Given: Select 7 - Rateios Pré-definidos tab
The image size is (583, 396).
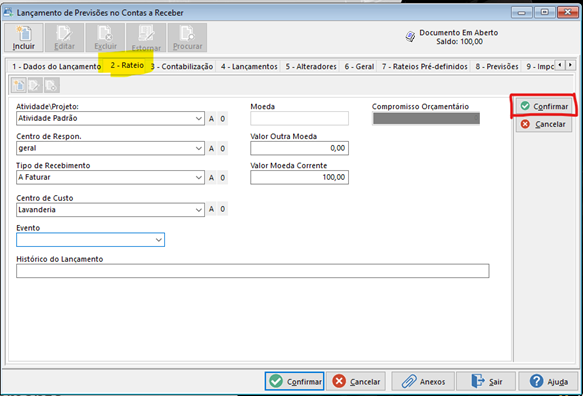Looking at the screenshot, I should (x=424, y=67).
